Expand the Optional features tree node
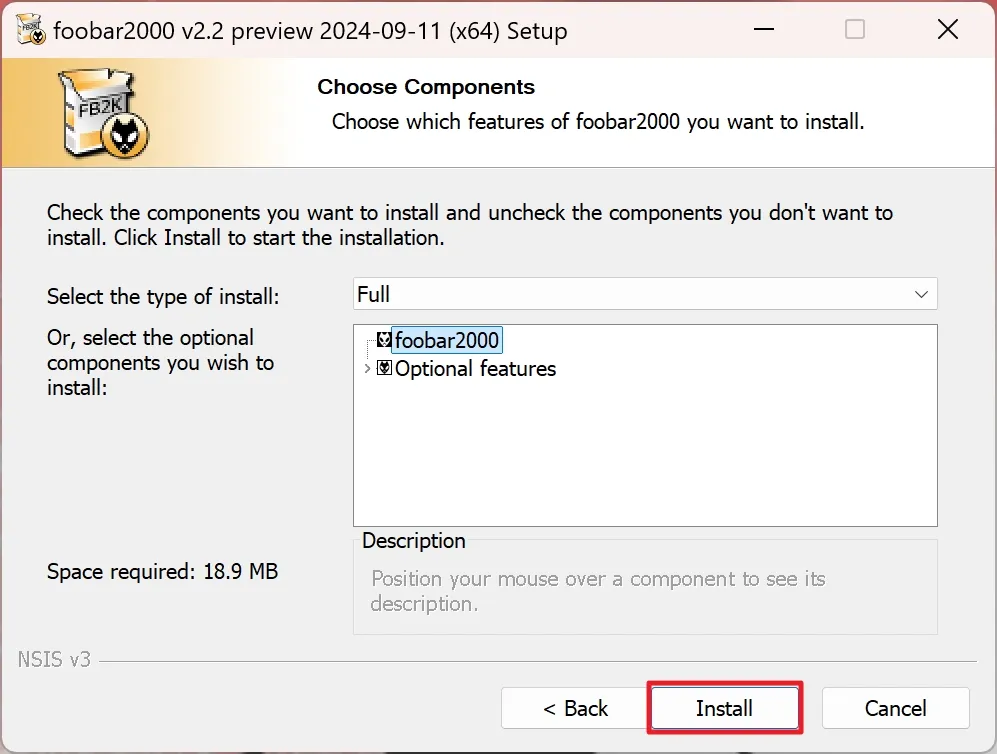This screenshot has height=754, width=997. [x=367, y=368]
